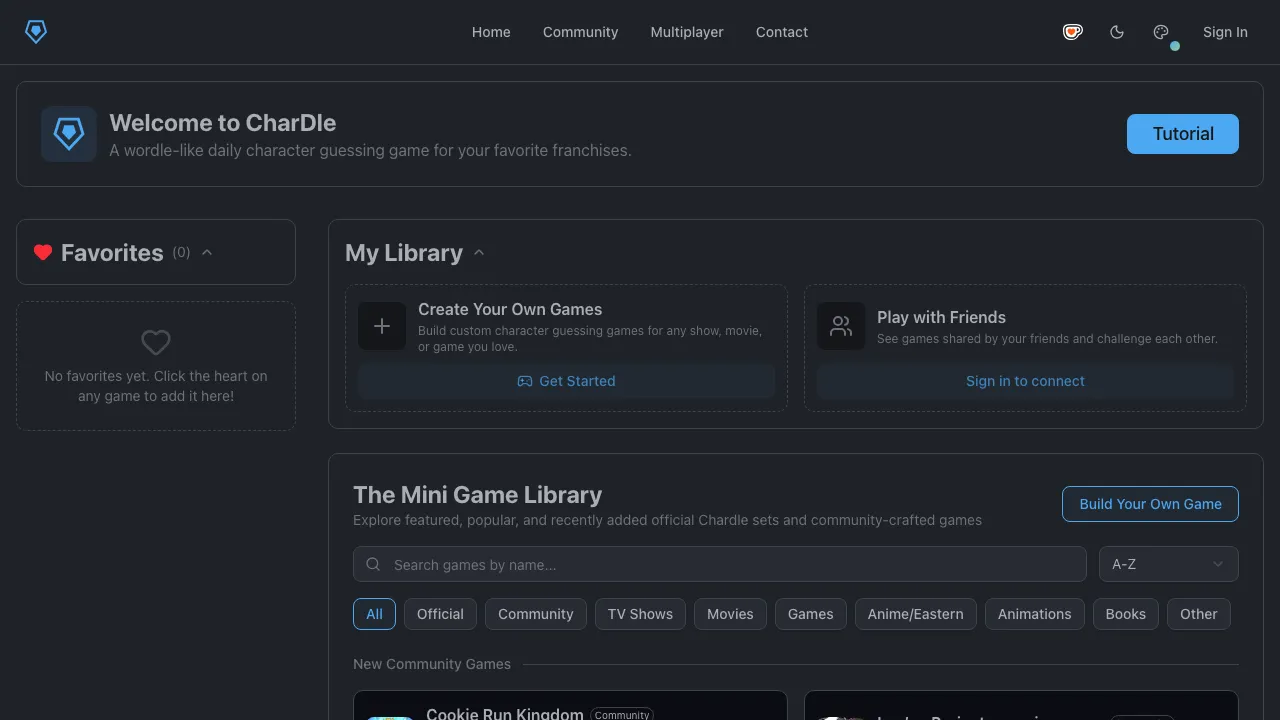Open Community in the top navigation

(580, 32)
